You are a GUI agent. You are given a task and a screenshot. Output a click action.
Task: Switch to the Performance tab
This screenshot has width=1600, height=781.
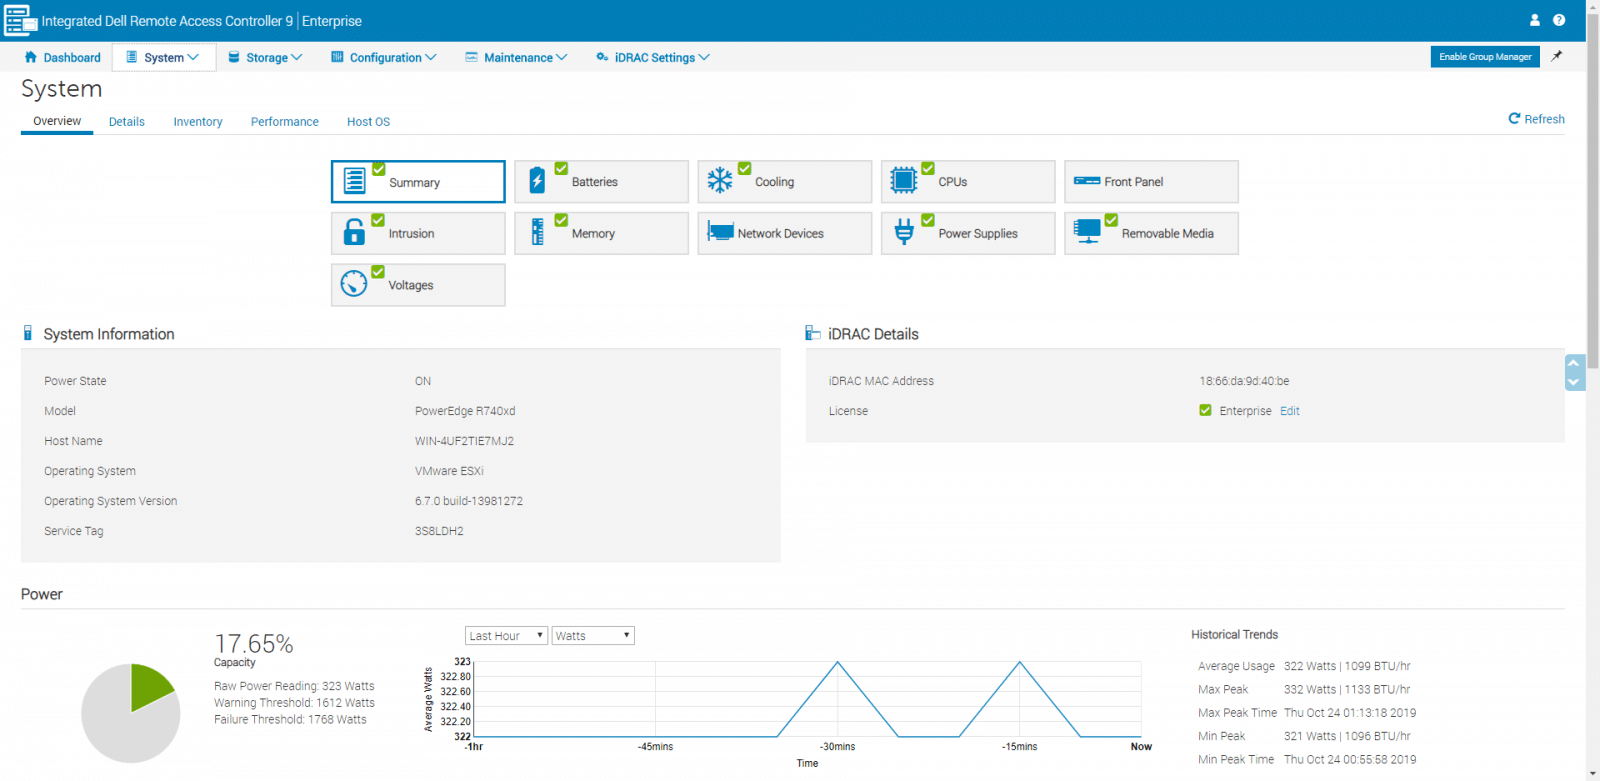point(285,121)
